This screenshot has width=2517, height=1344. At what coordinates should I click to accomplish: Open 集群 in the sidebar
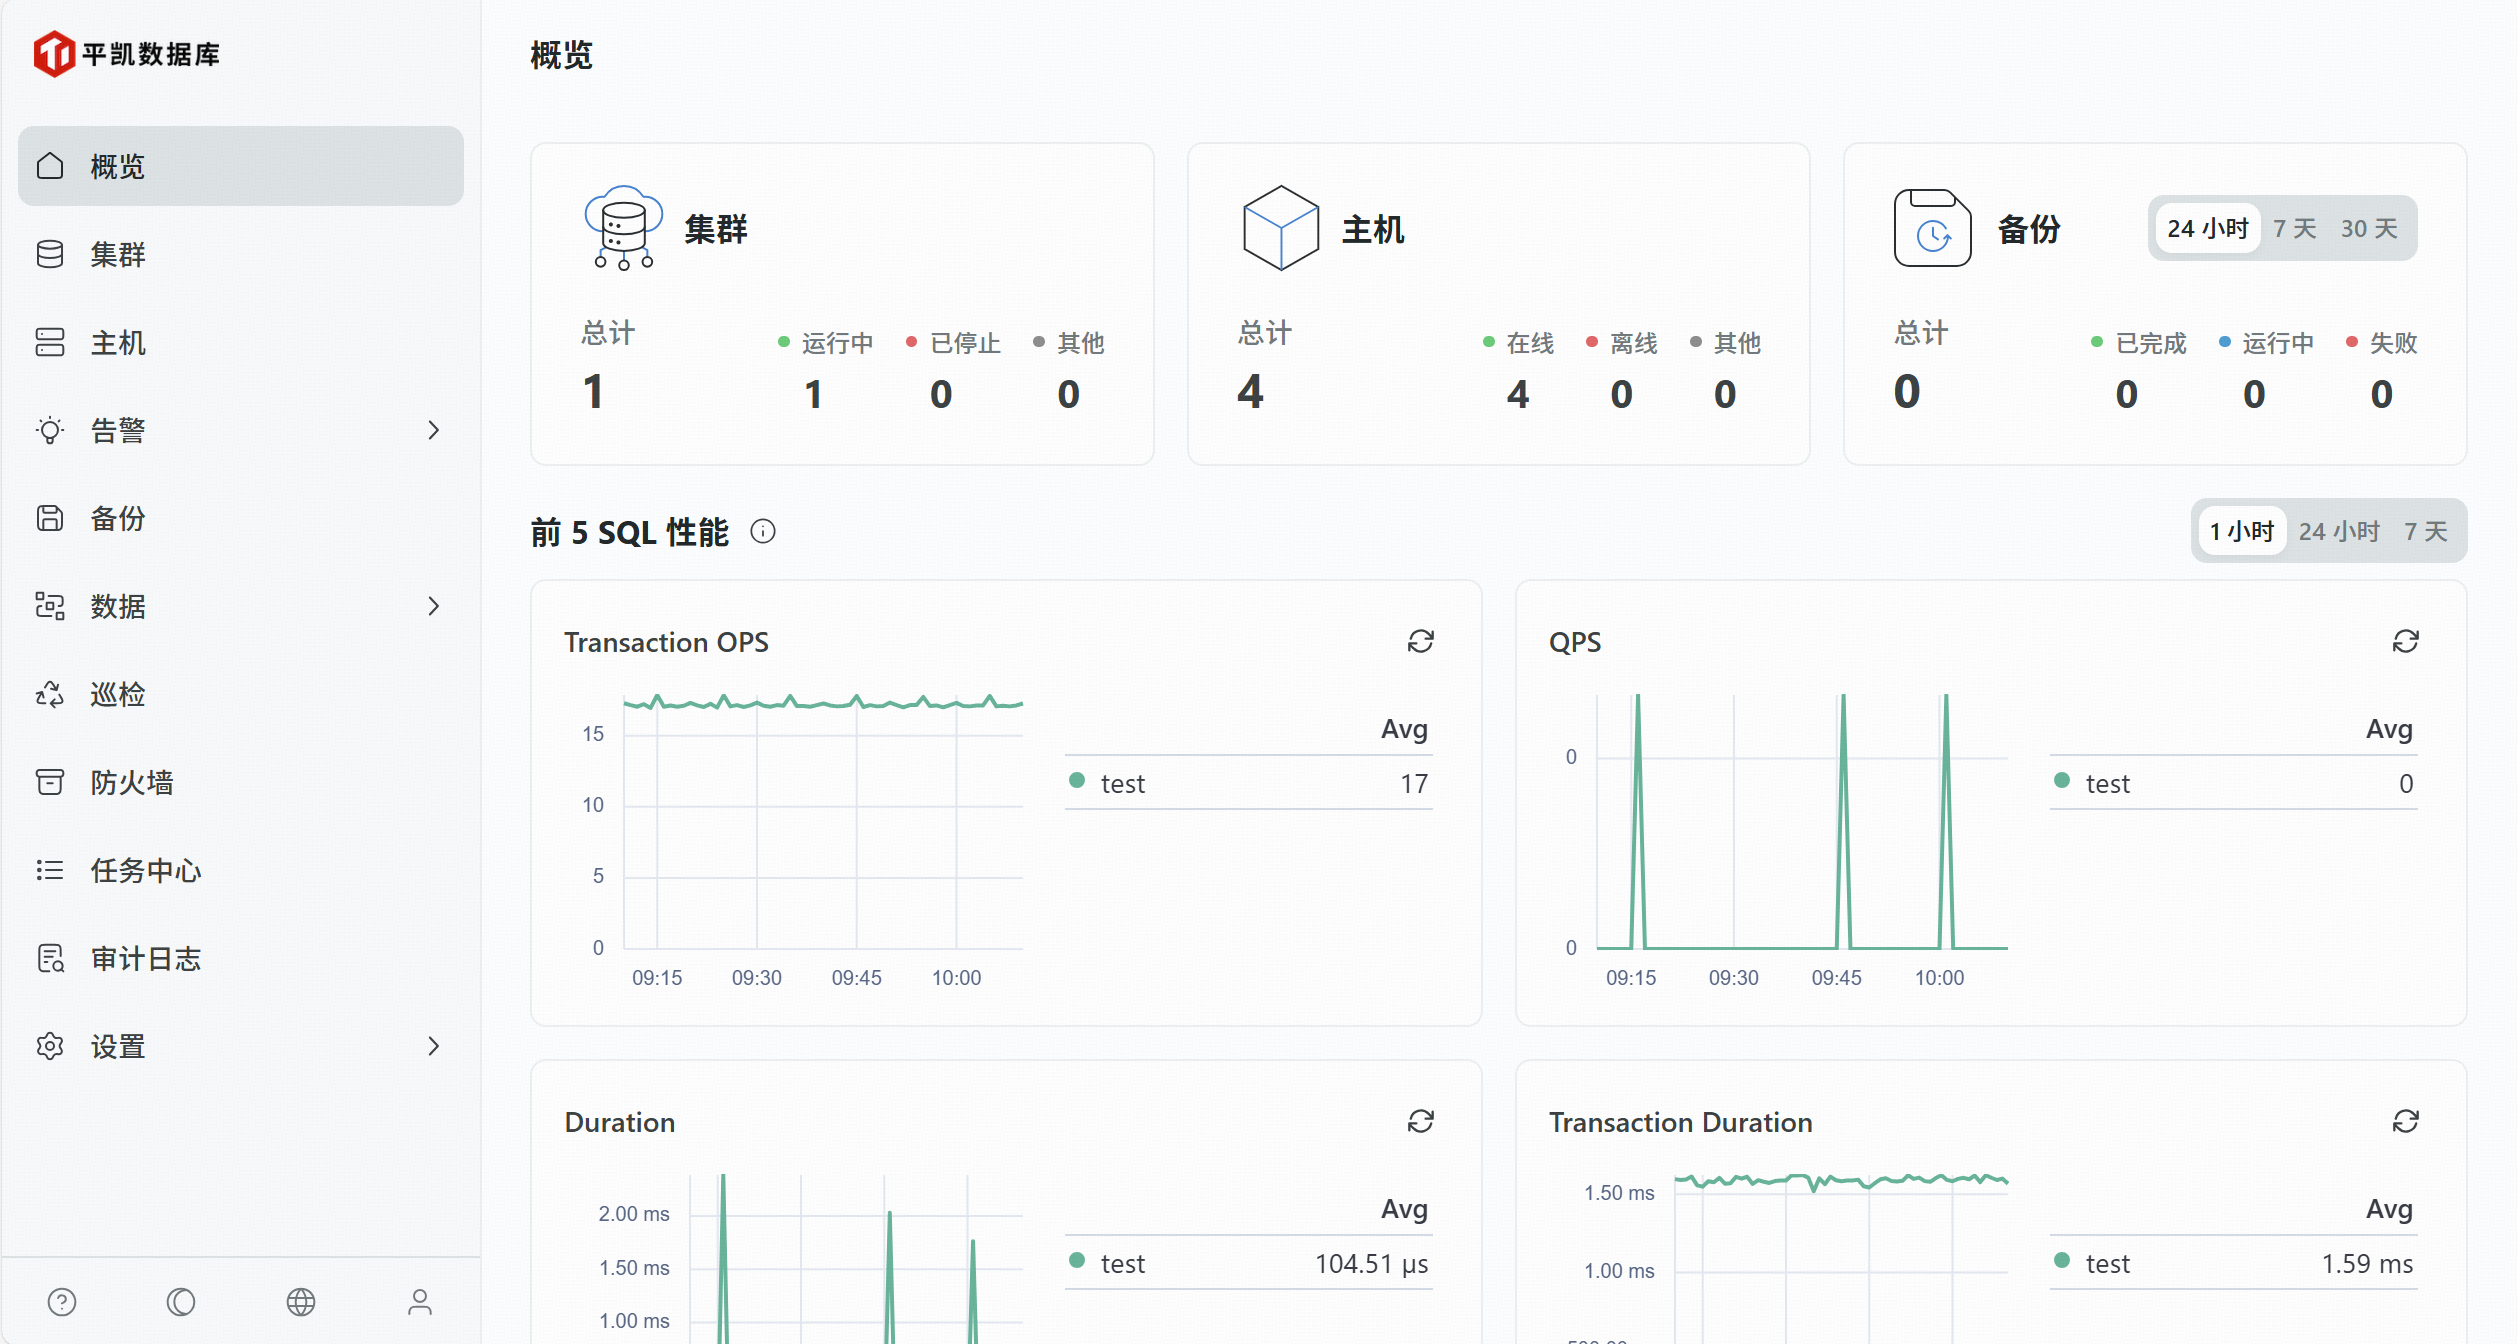(118, 254)
